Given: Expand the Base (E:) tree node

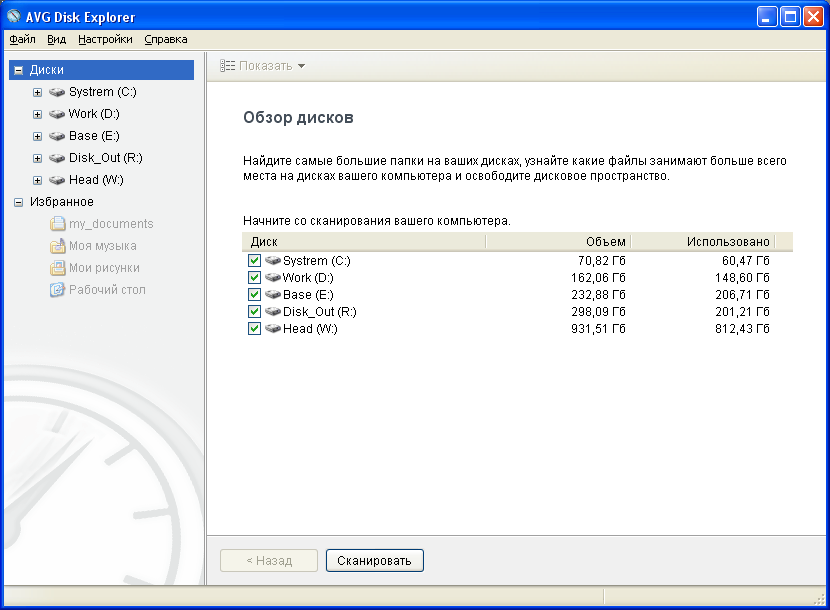Looking at the screenshot, I should point(37,136).
